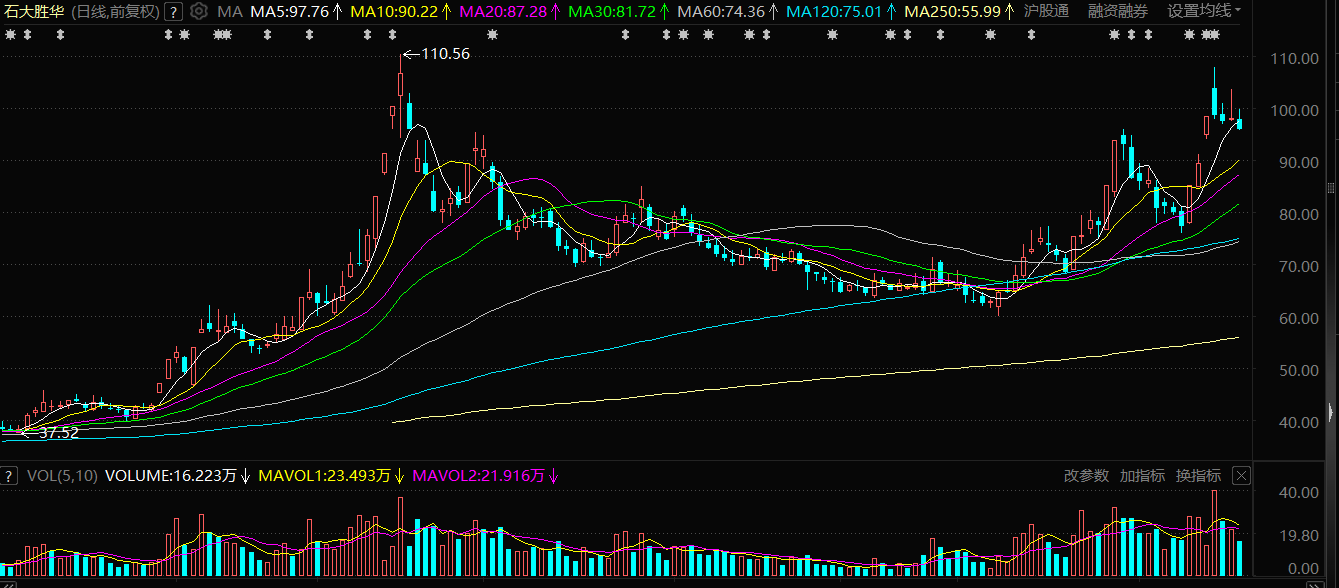Click the 沪股通 link
Image resolution: width=1339 pixels, height=588 pixels.
1046,12
